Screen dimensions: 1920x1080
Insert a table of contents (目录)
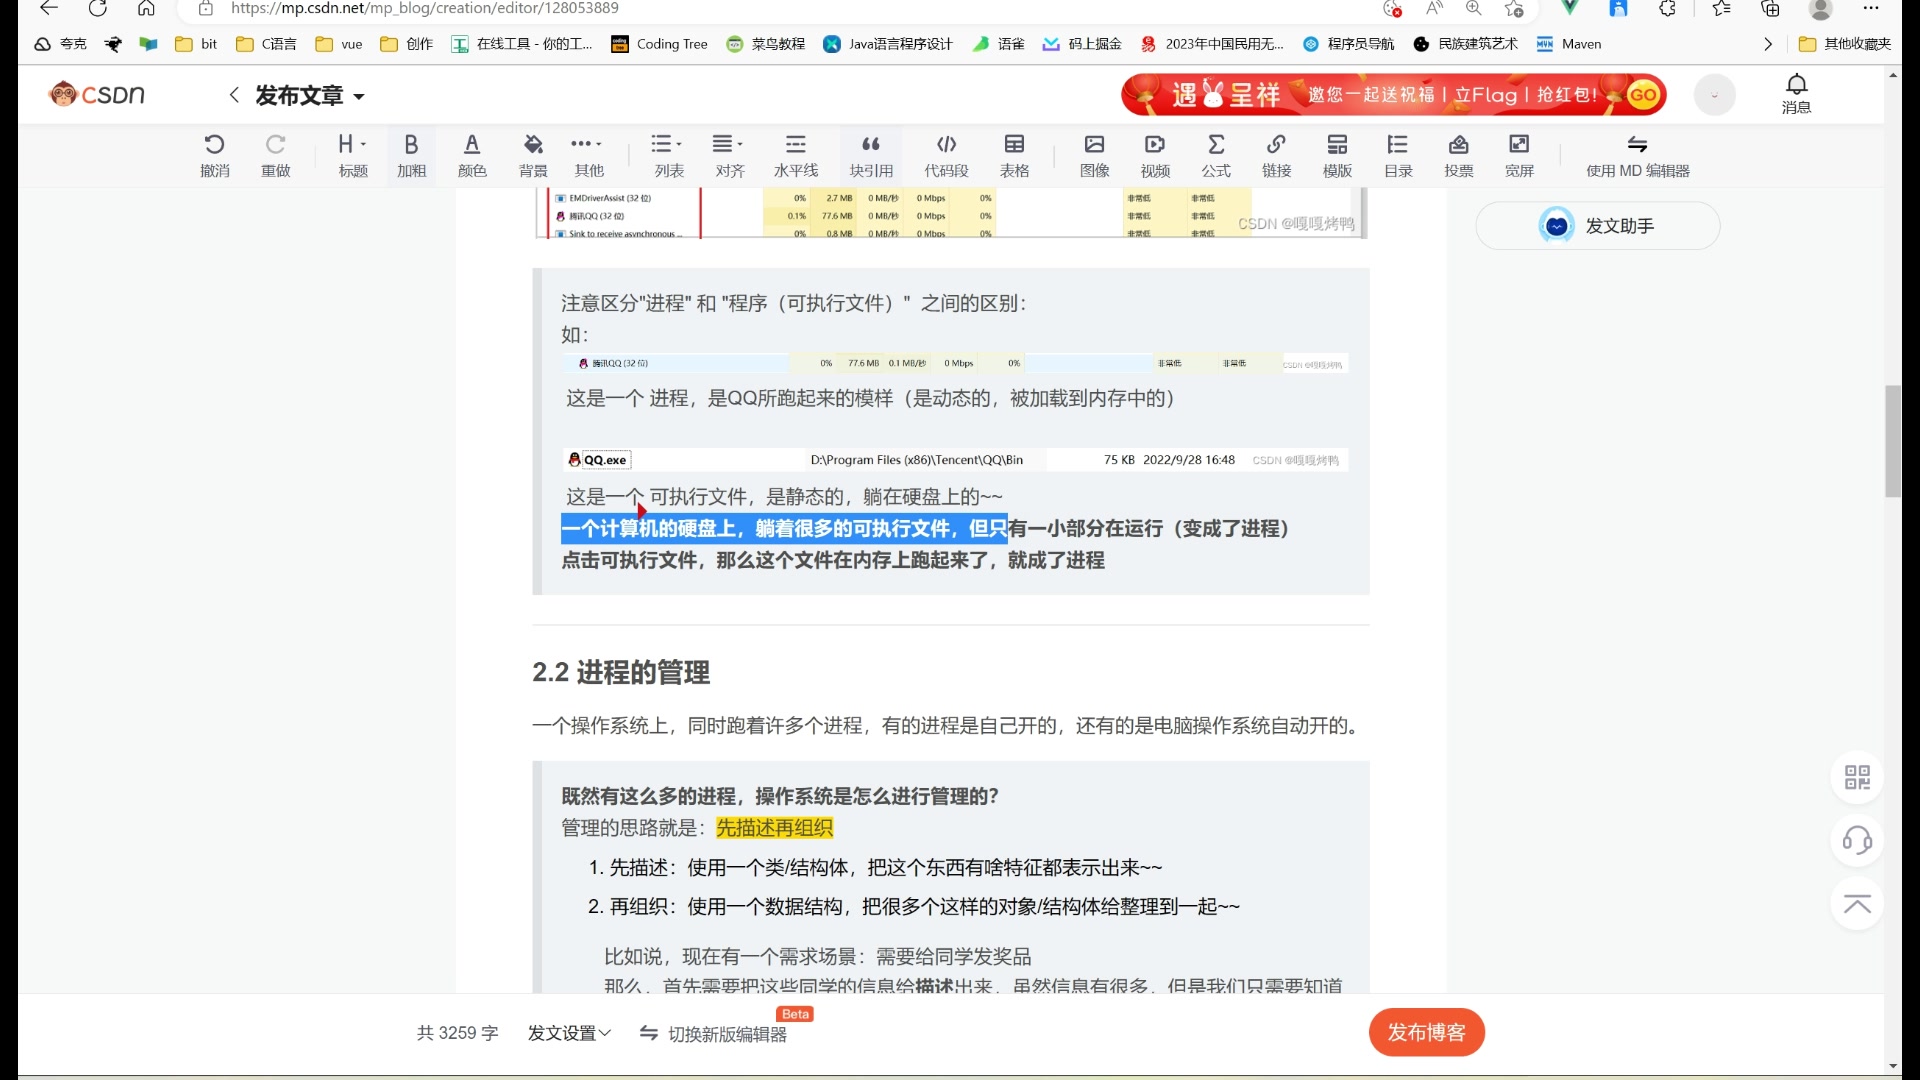coord(1398,156)
